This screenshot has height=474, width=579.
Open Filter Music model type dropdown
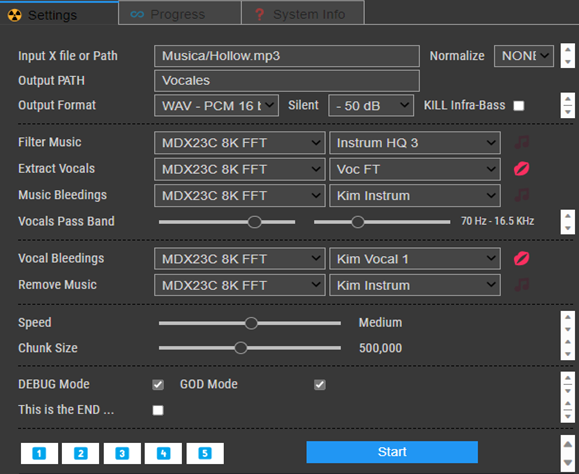tap(240, 142)
